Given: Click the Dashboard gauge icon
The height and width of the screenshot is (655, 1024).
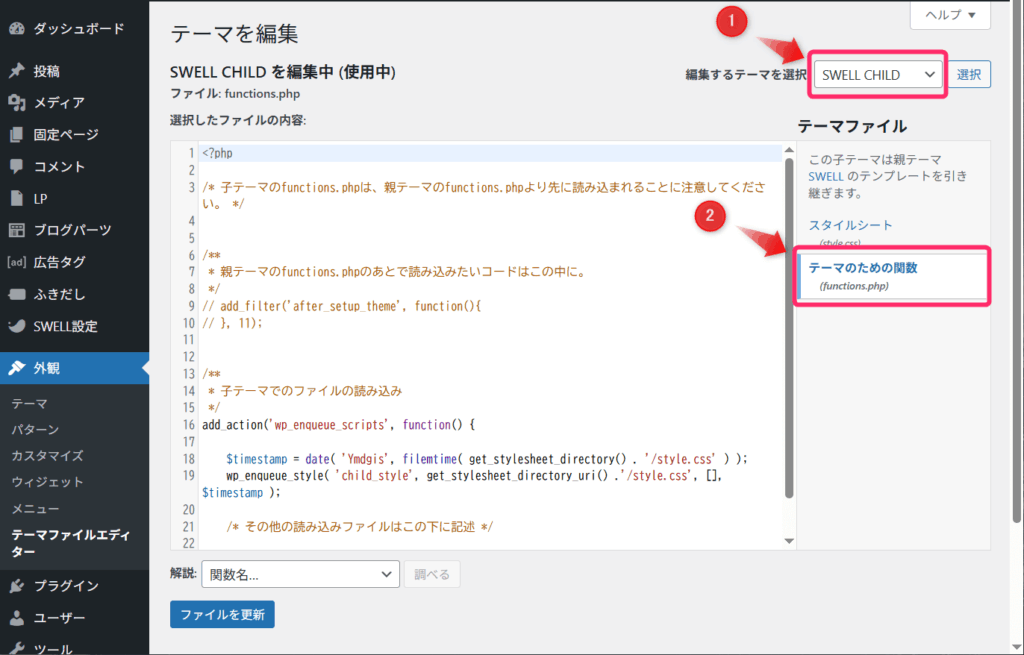Looking at the screenshot, I should (x=16, y=29).
